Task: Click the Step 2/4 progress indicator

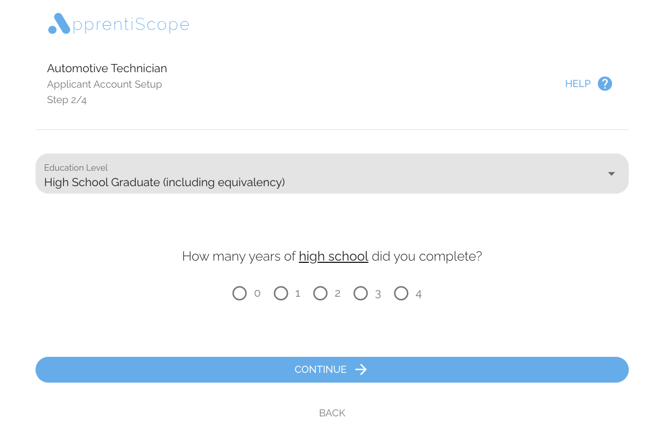Action: (x=67, y=100)
